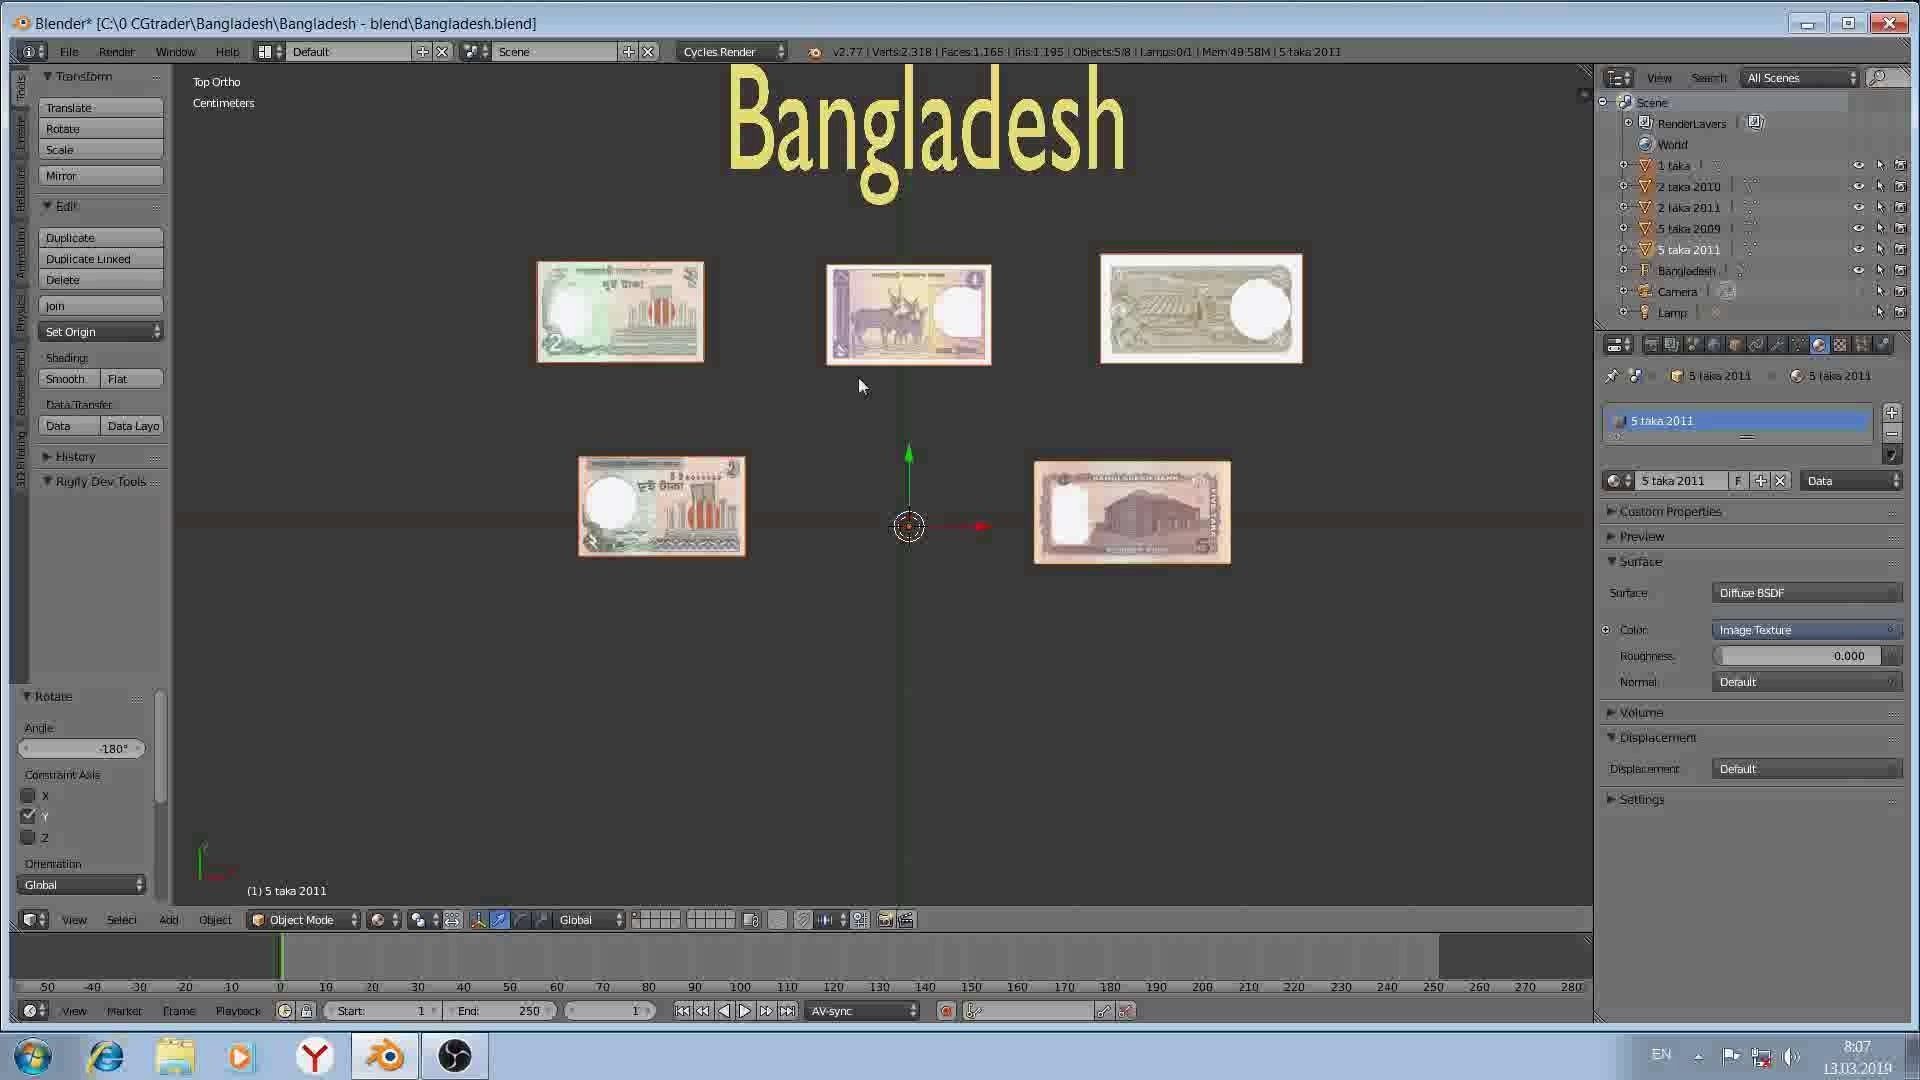Open the Set Origin dropdown
The width and height of the screenshot is (1920, 1080).
click(100, 331)
